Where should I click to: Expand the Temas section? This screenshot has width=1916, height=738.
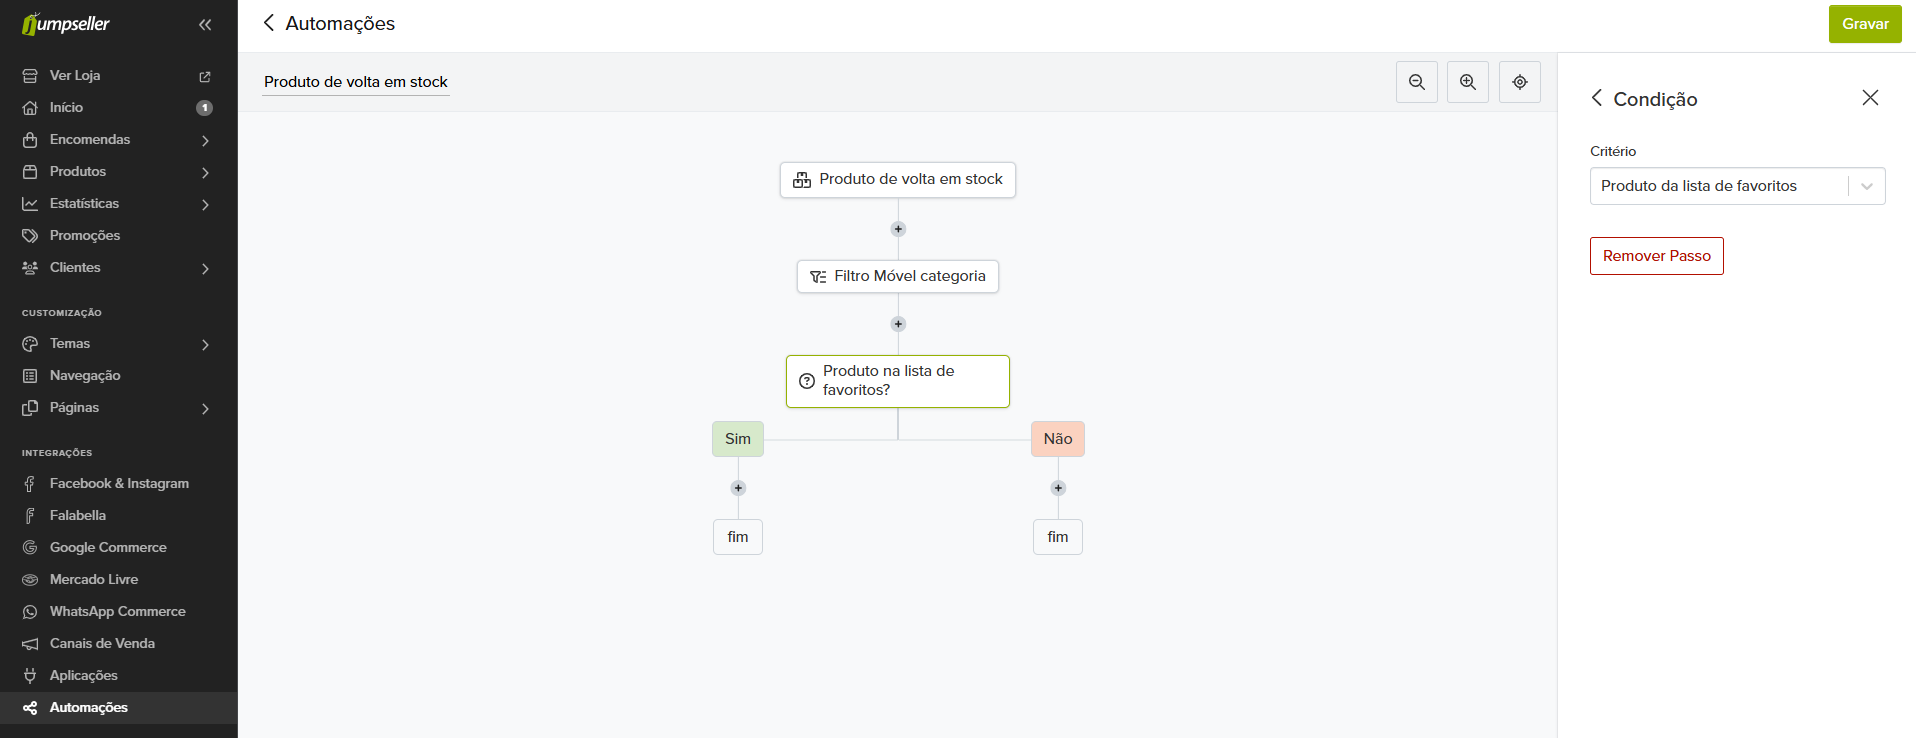(x=205, y=344)
